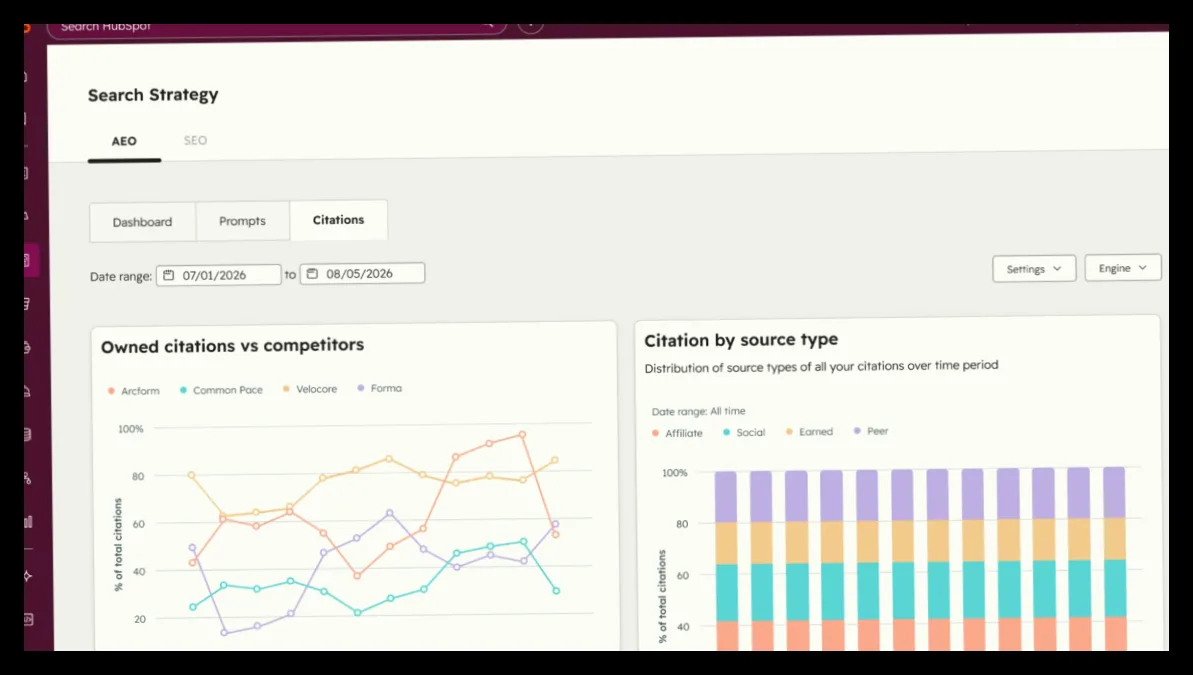The height and width of the screenshot is (675, 1193).
Task: Toggle the Affiliate source type in the legend
Action: click(x=677, y=433)
